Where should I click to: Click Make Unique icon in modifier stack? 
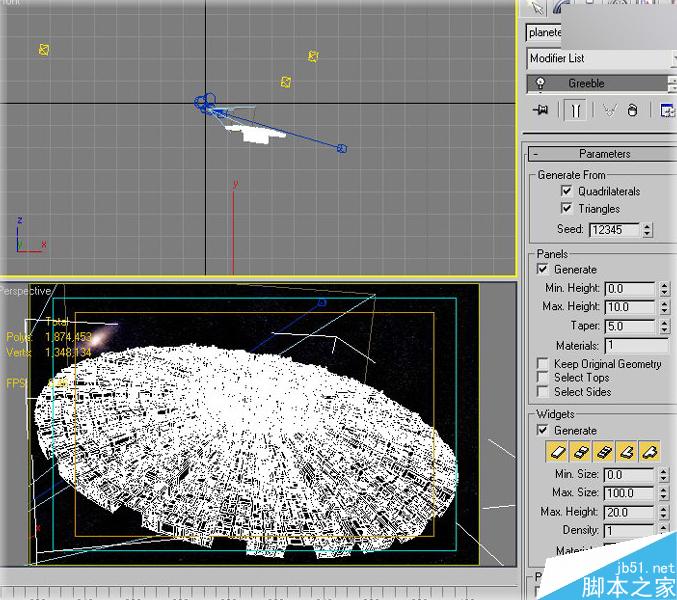pos(609,110)
